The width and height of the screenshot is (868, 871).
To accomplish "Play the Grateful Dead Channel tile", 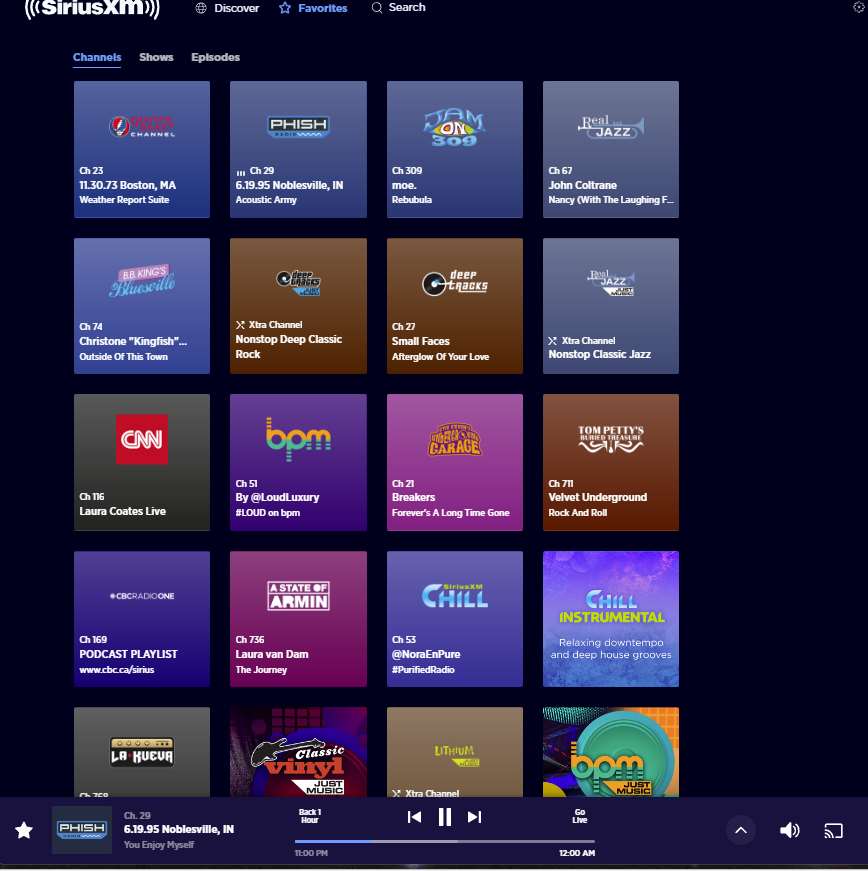I will click(142, 149).
